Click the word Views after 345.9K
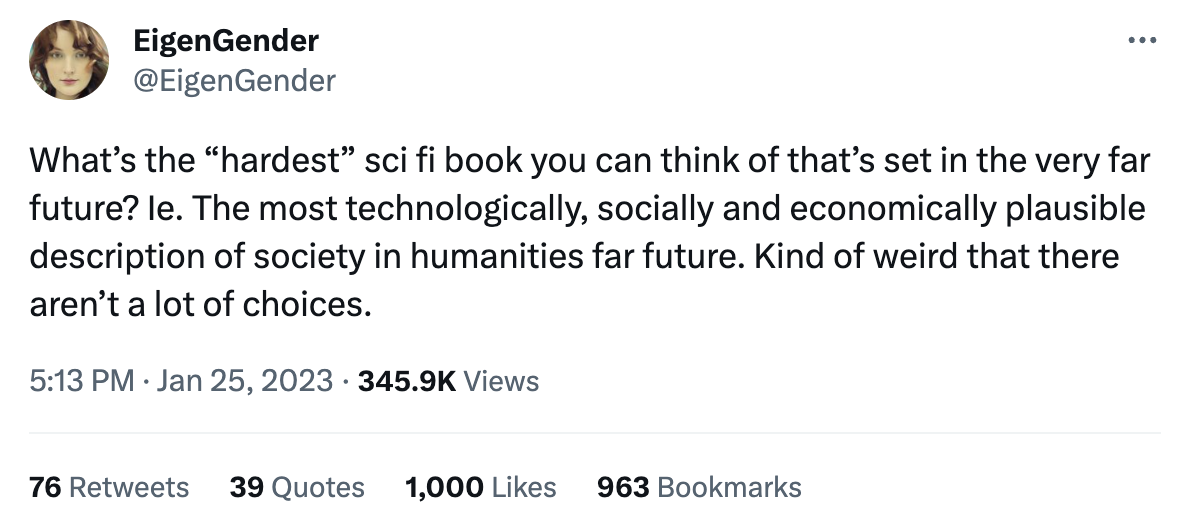 pos(502,381)
